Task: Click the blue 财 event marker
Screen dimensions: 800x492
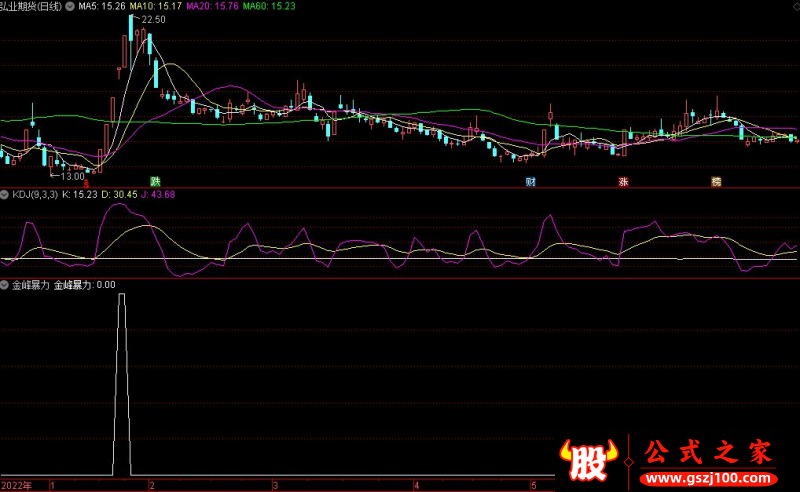Action: [x=531, y=181]
